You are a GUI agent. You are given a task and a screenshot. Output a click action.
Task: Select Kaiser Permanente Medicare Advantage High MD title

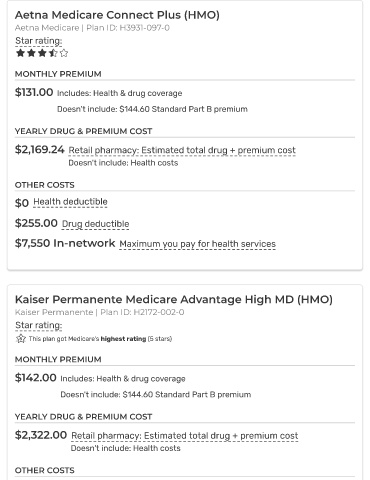click(174, 299)
